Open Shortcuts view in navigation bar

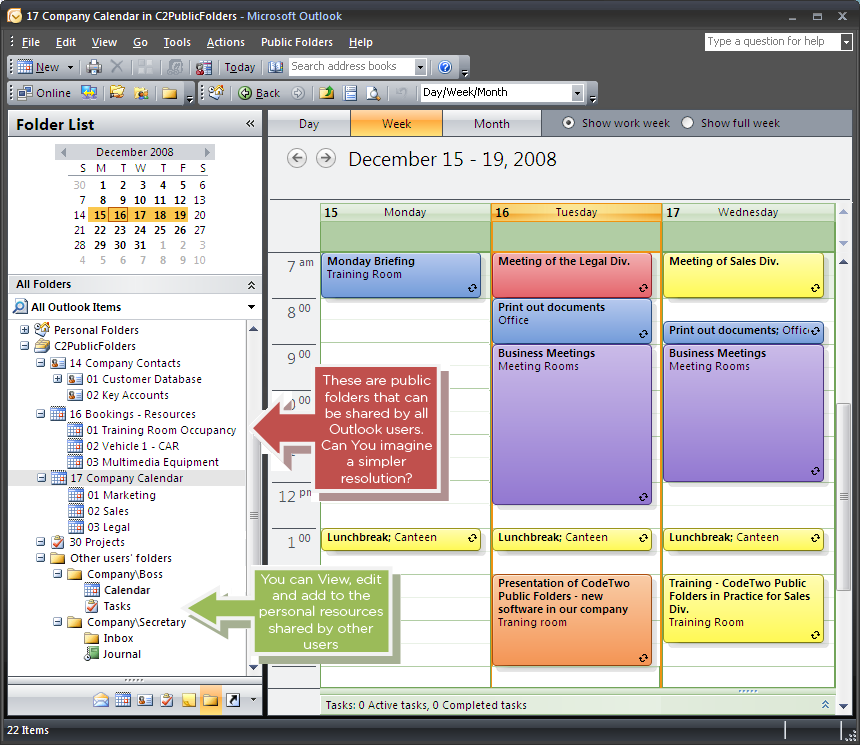point(233,700)
